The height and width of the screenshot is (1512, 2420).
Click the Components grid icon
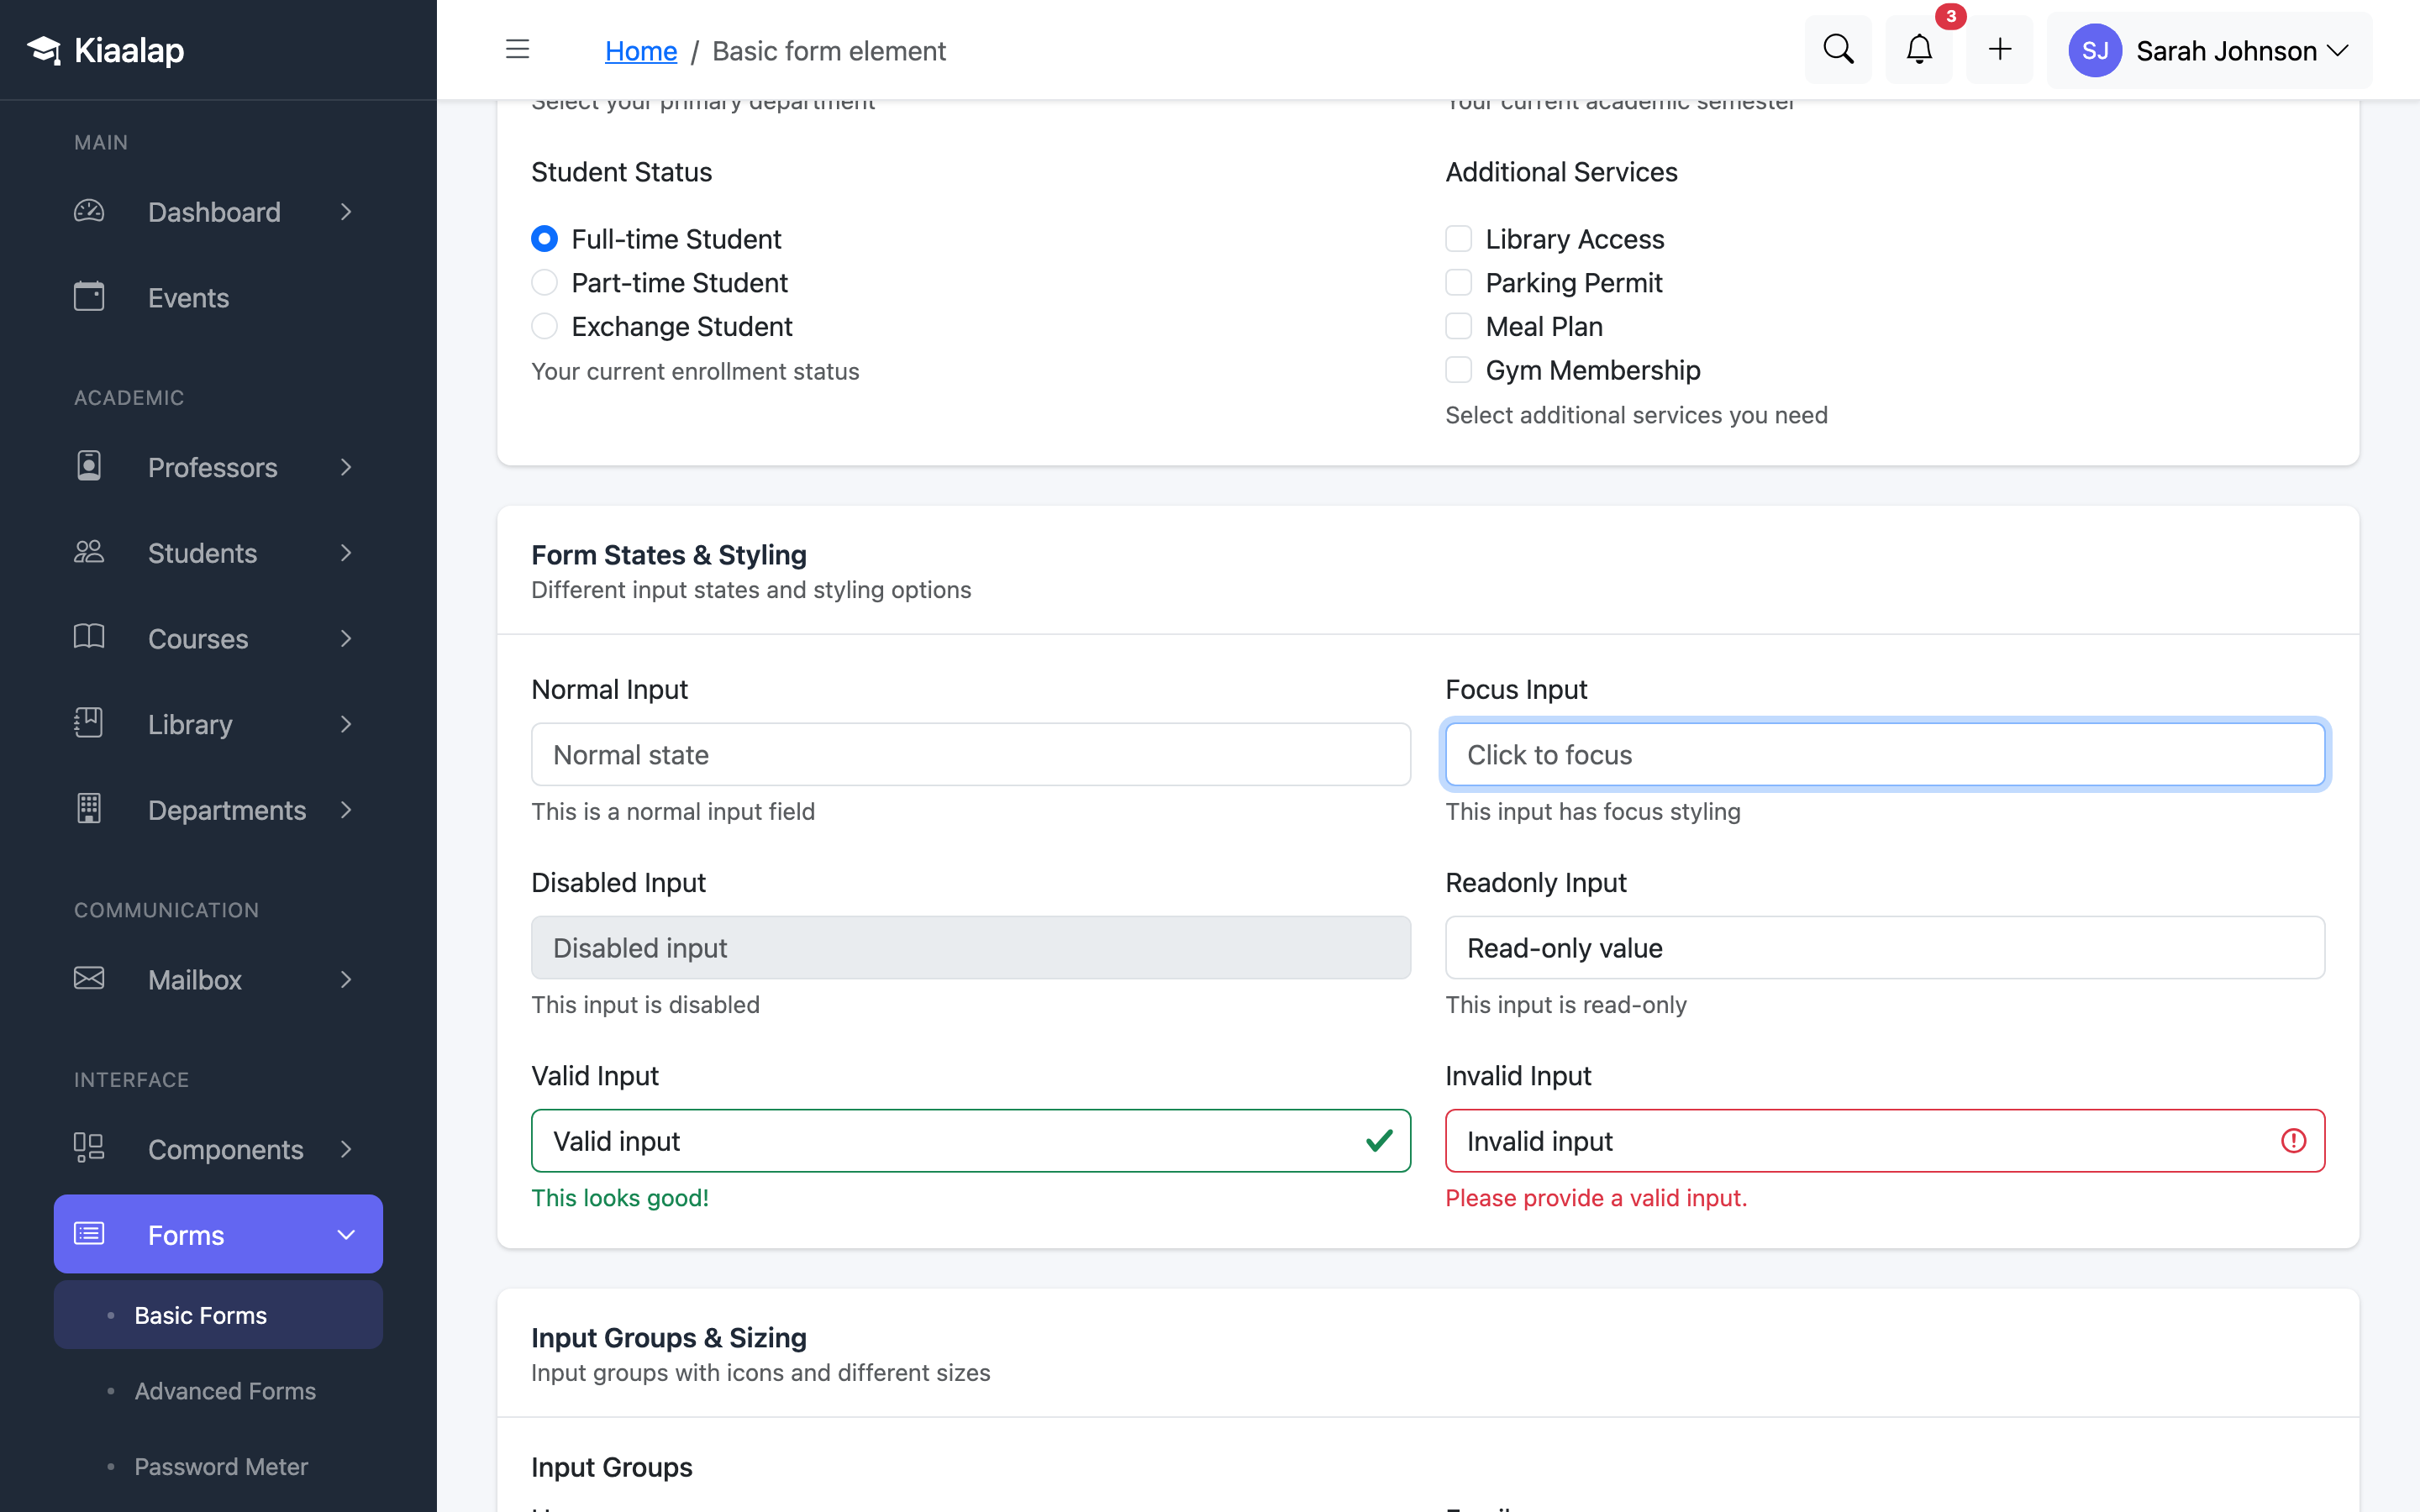pos(89,1148)
